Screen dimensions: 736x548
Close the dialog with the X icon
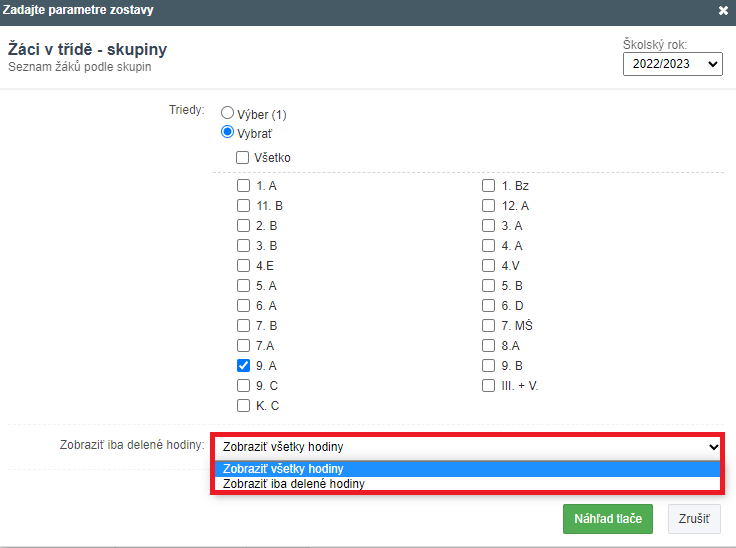tap(723, 10)
